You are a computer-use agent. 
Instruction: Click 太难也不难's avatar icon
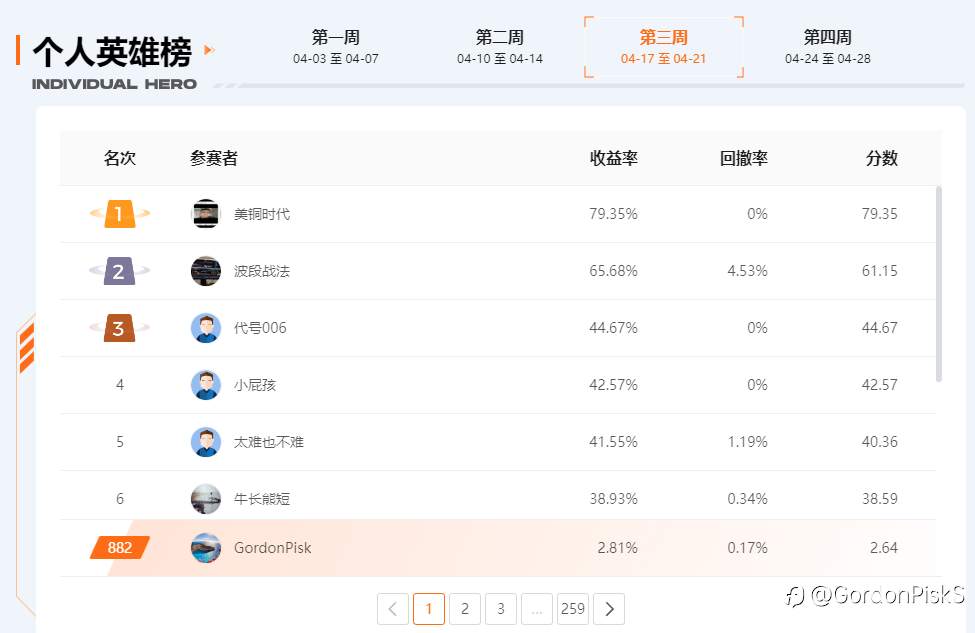coord(206,442)
